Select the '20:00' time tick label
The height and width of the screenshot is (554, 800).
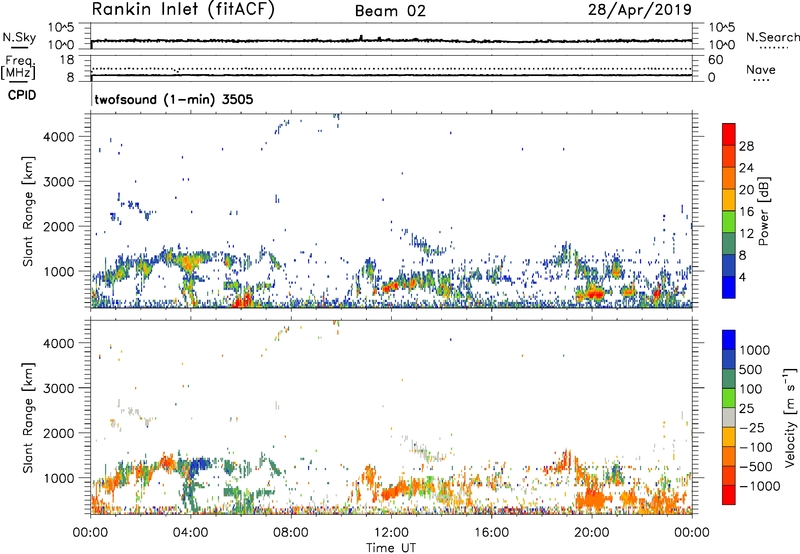coord(591,533)
